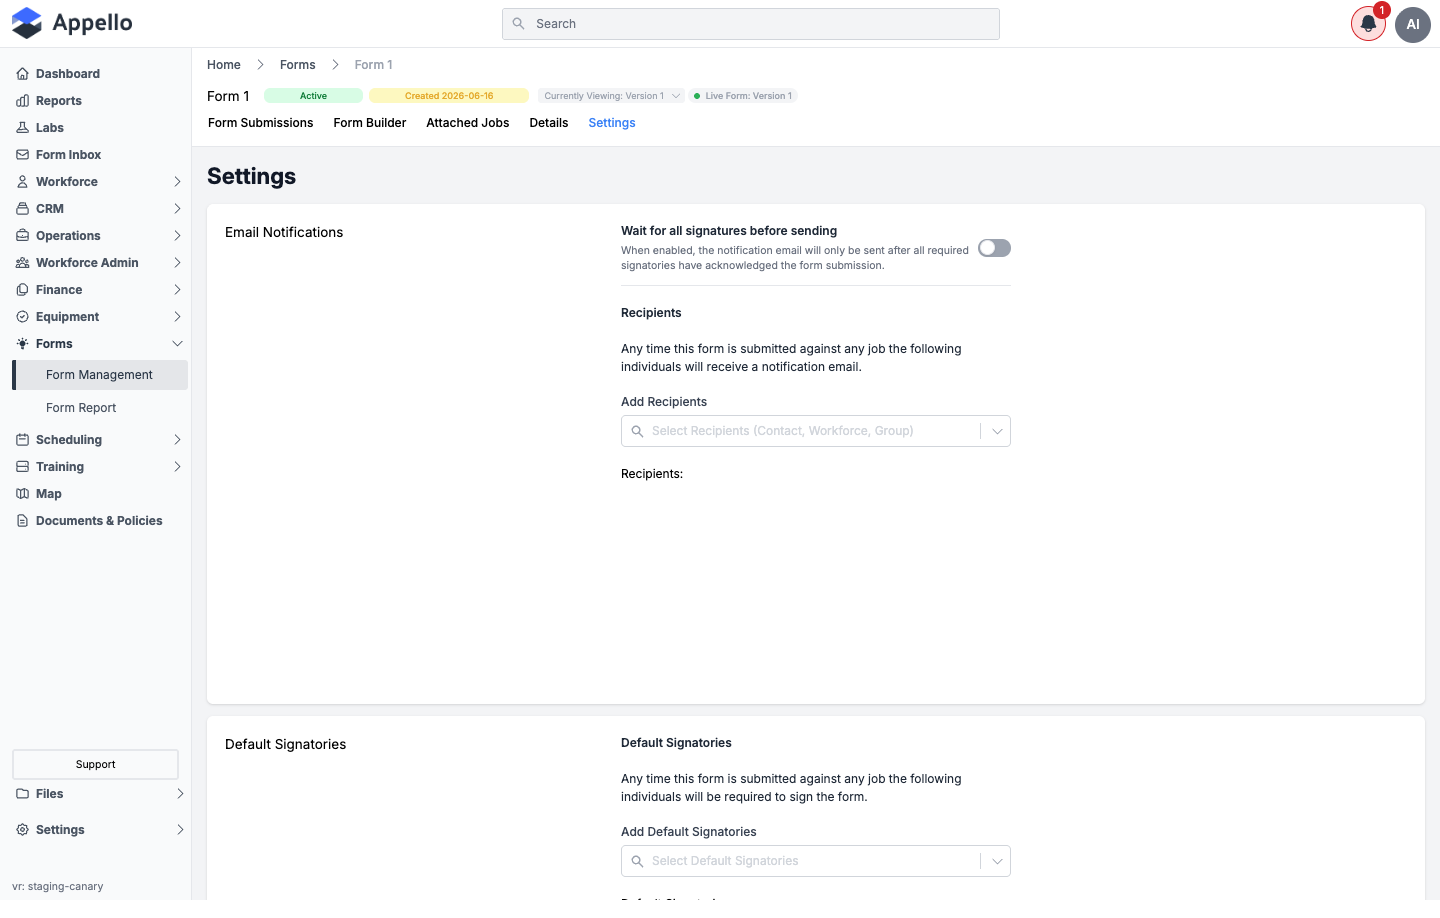Click the Active status badge
Screen dimensions: 1440x918
(x=313, y=96)
